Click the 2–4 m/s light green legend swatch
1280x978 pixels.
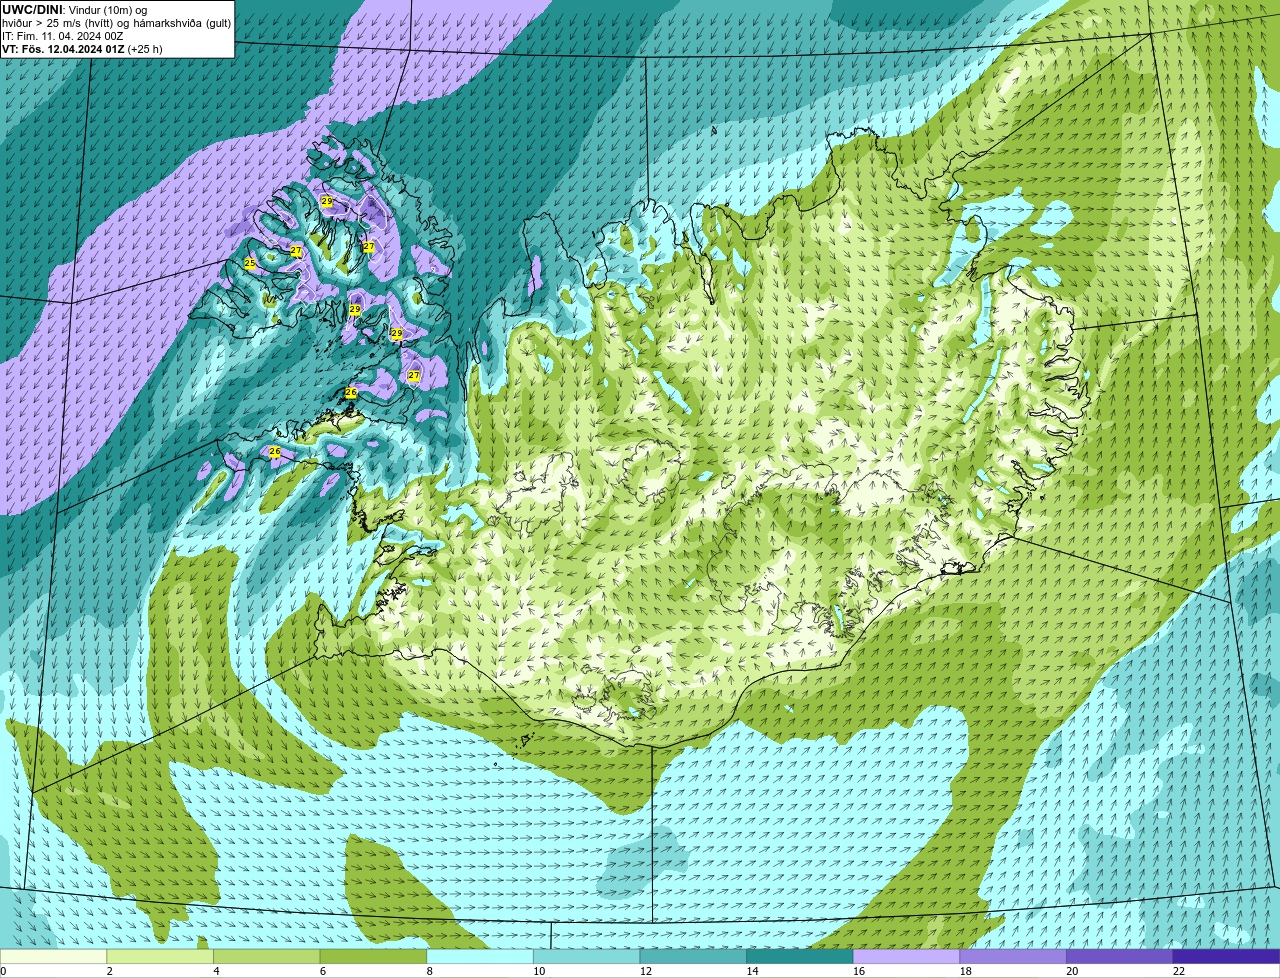coord(160,956)
